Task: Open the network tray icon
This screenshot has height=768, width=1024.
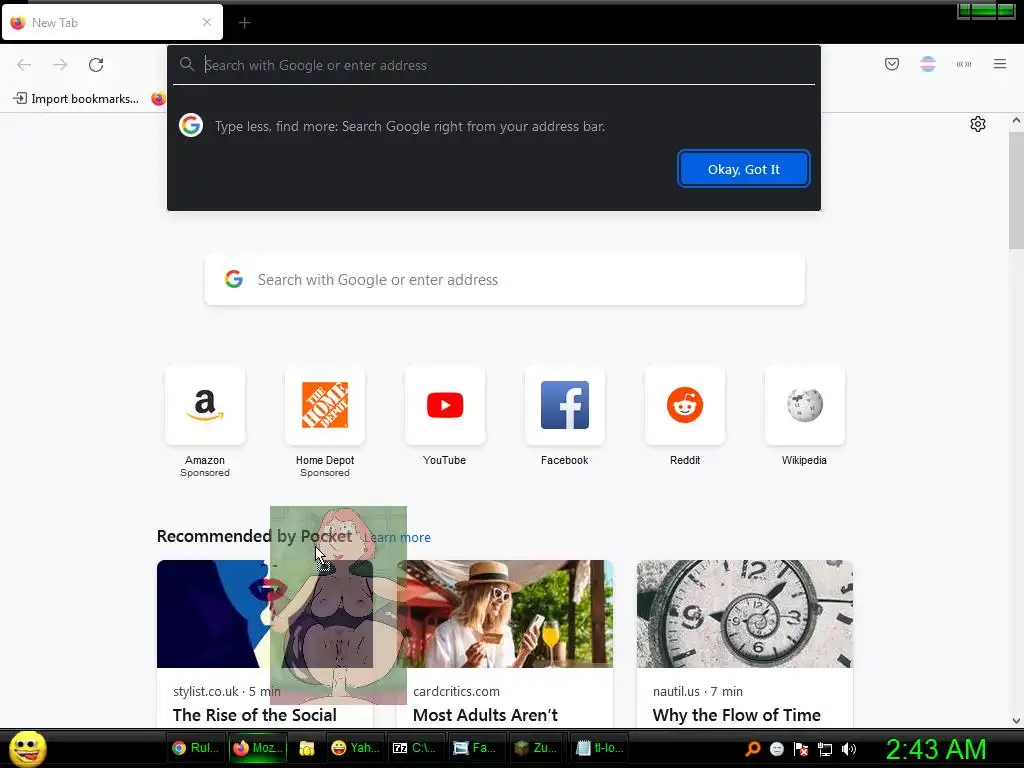Action: click(x=825, y=749)
